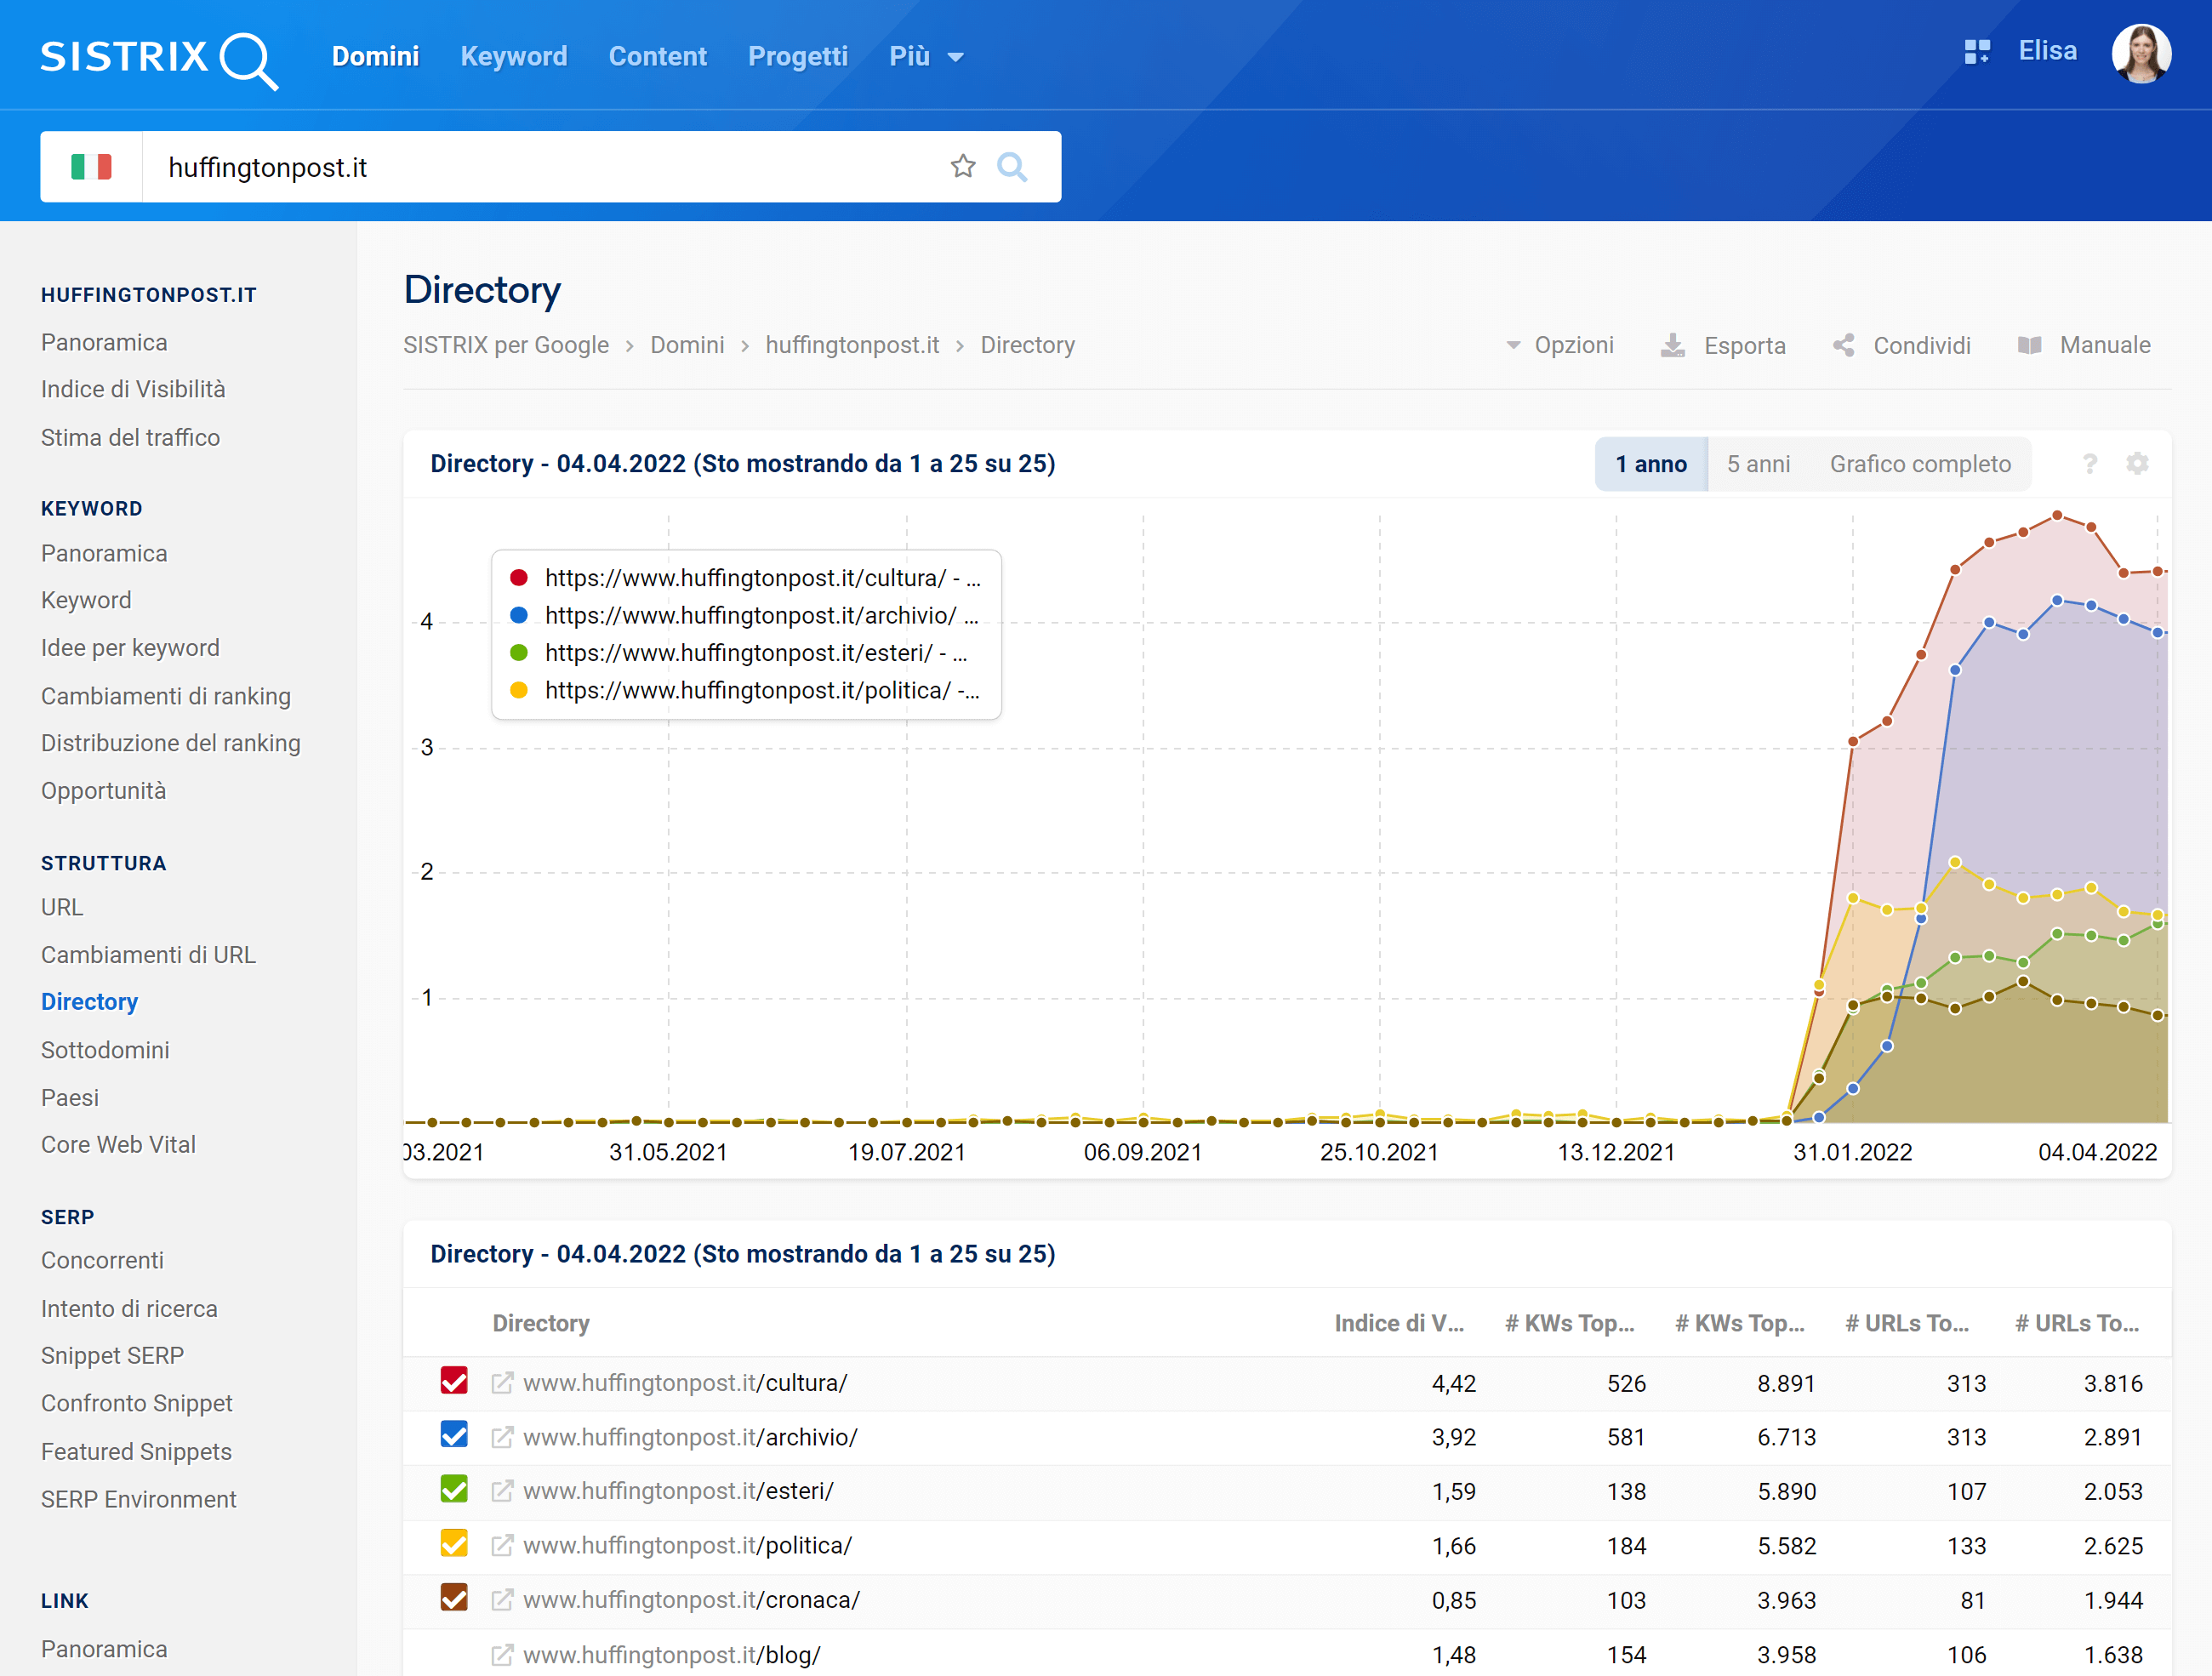Click the Condividi share icon
Image resolution: width=2212 pixels, height=1676 pixels.
click(1844, 346)
